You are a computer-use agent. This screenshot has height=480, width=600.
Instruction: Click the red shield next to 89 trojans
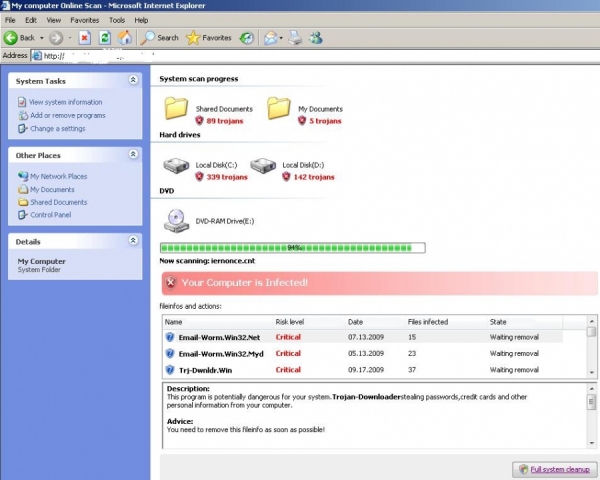(x=199, y=121)
